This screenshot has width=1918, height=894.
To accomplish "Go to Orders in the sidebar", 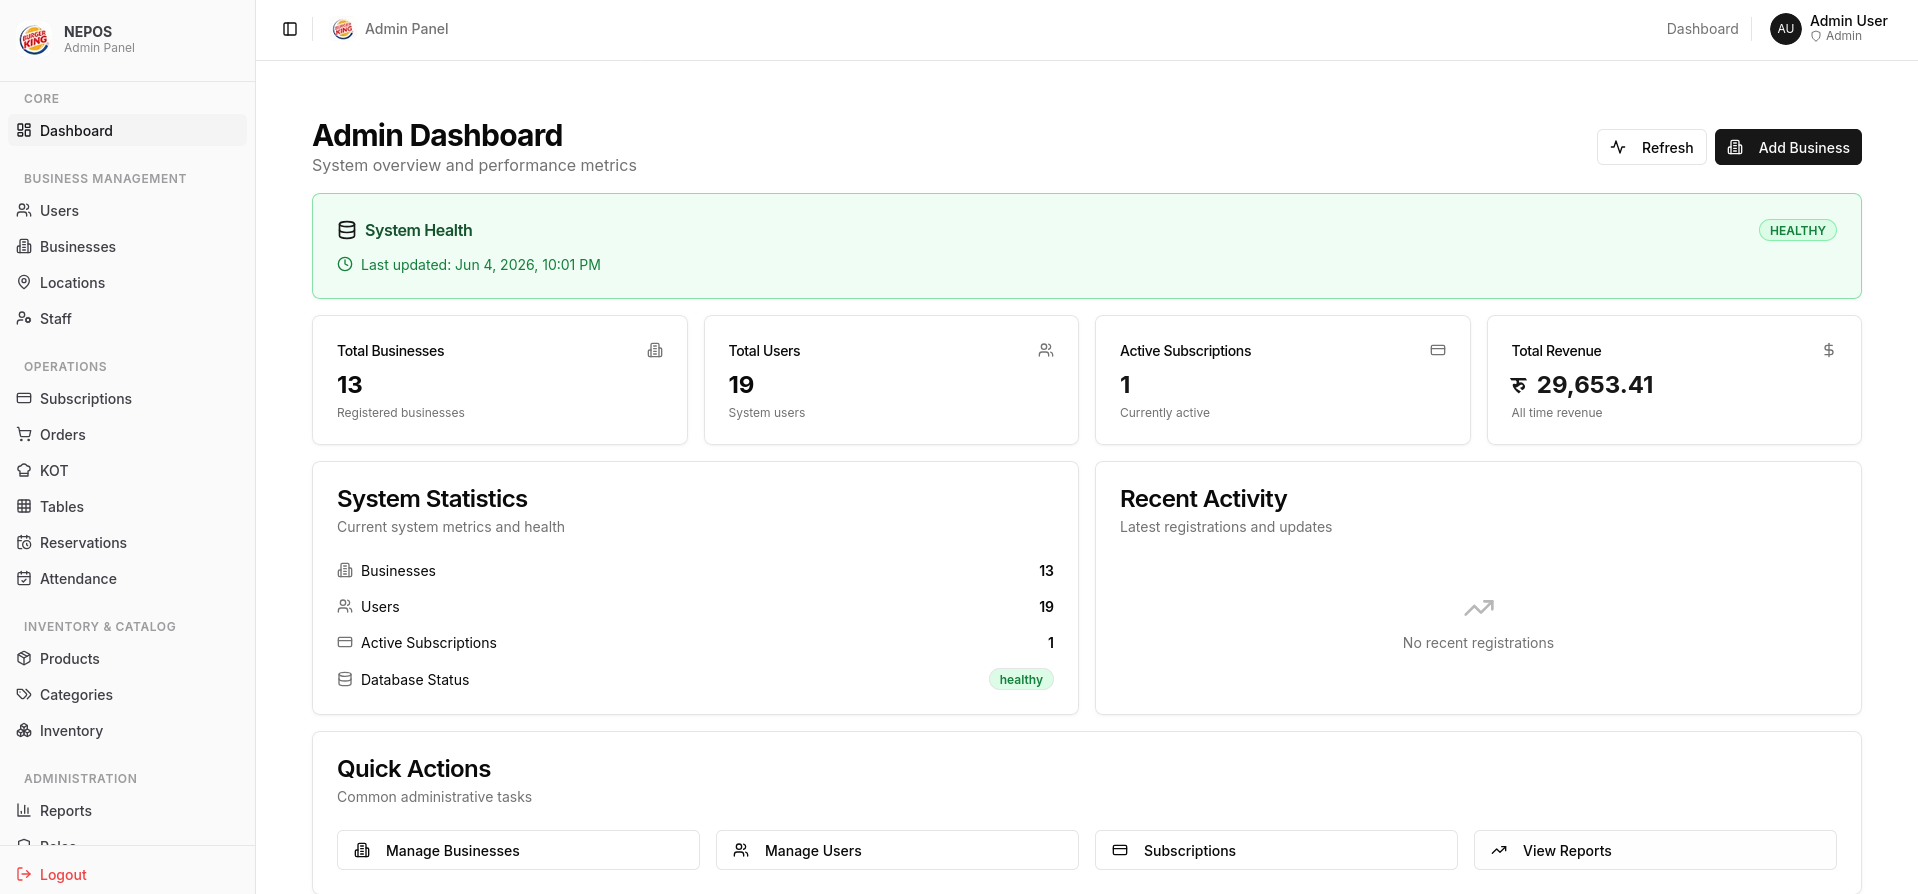I will tap(127, 434).
